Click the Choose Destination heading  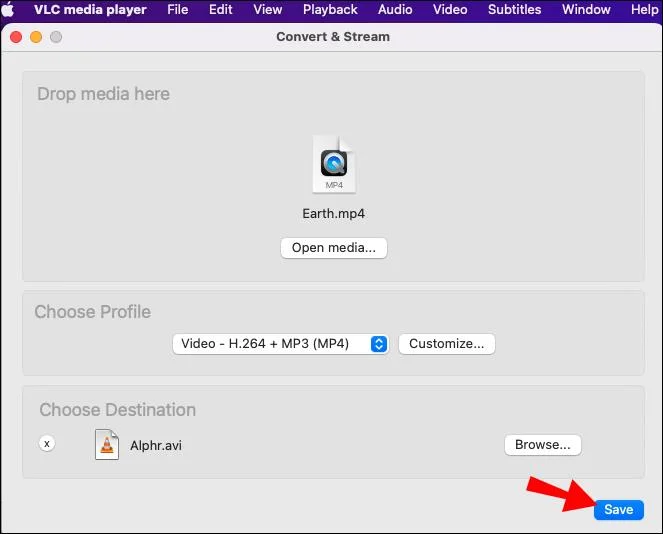[118, 410]
